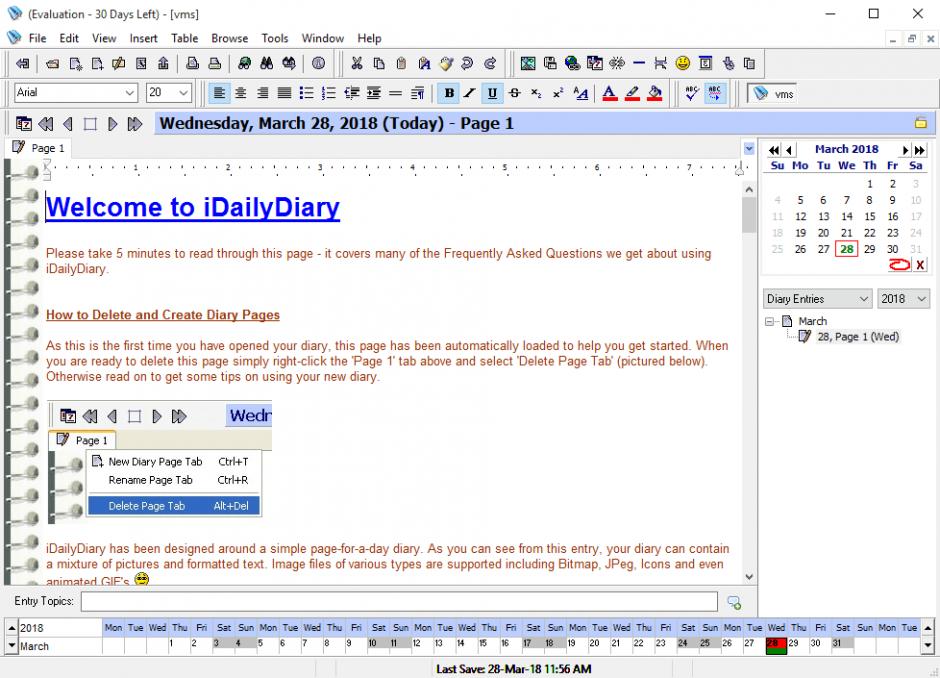Image resolution: width=940 pixels, height=678 pixels.
Task: Click the red circle below calendar
Action: (899, 264)
